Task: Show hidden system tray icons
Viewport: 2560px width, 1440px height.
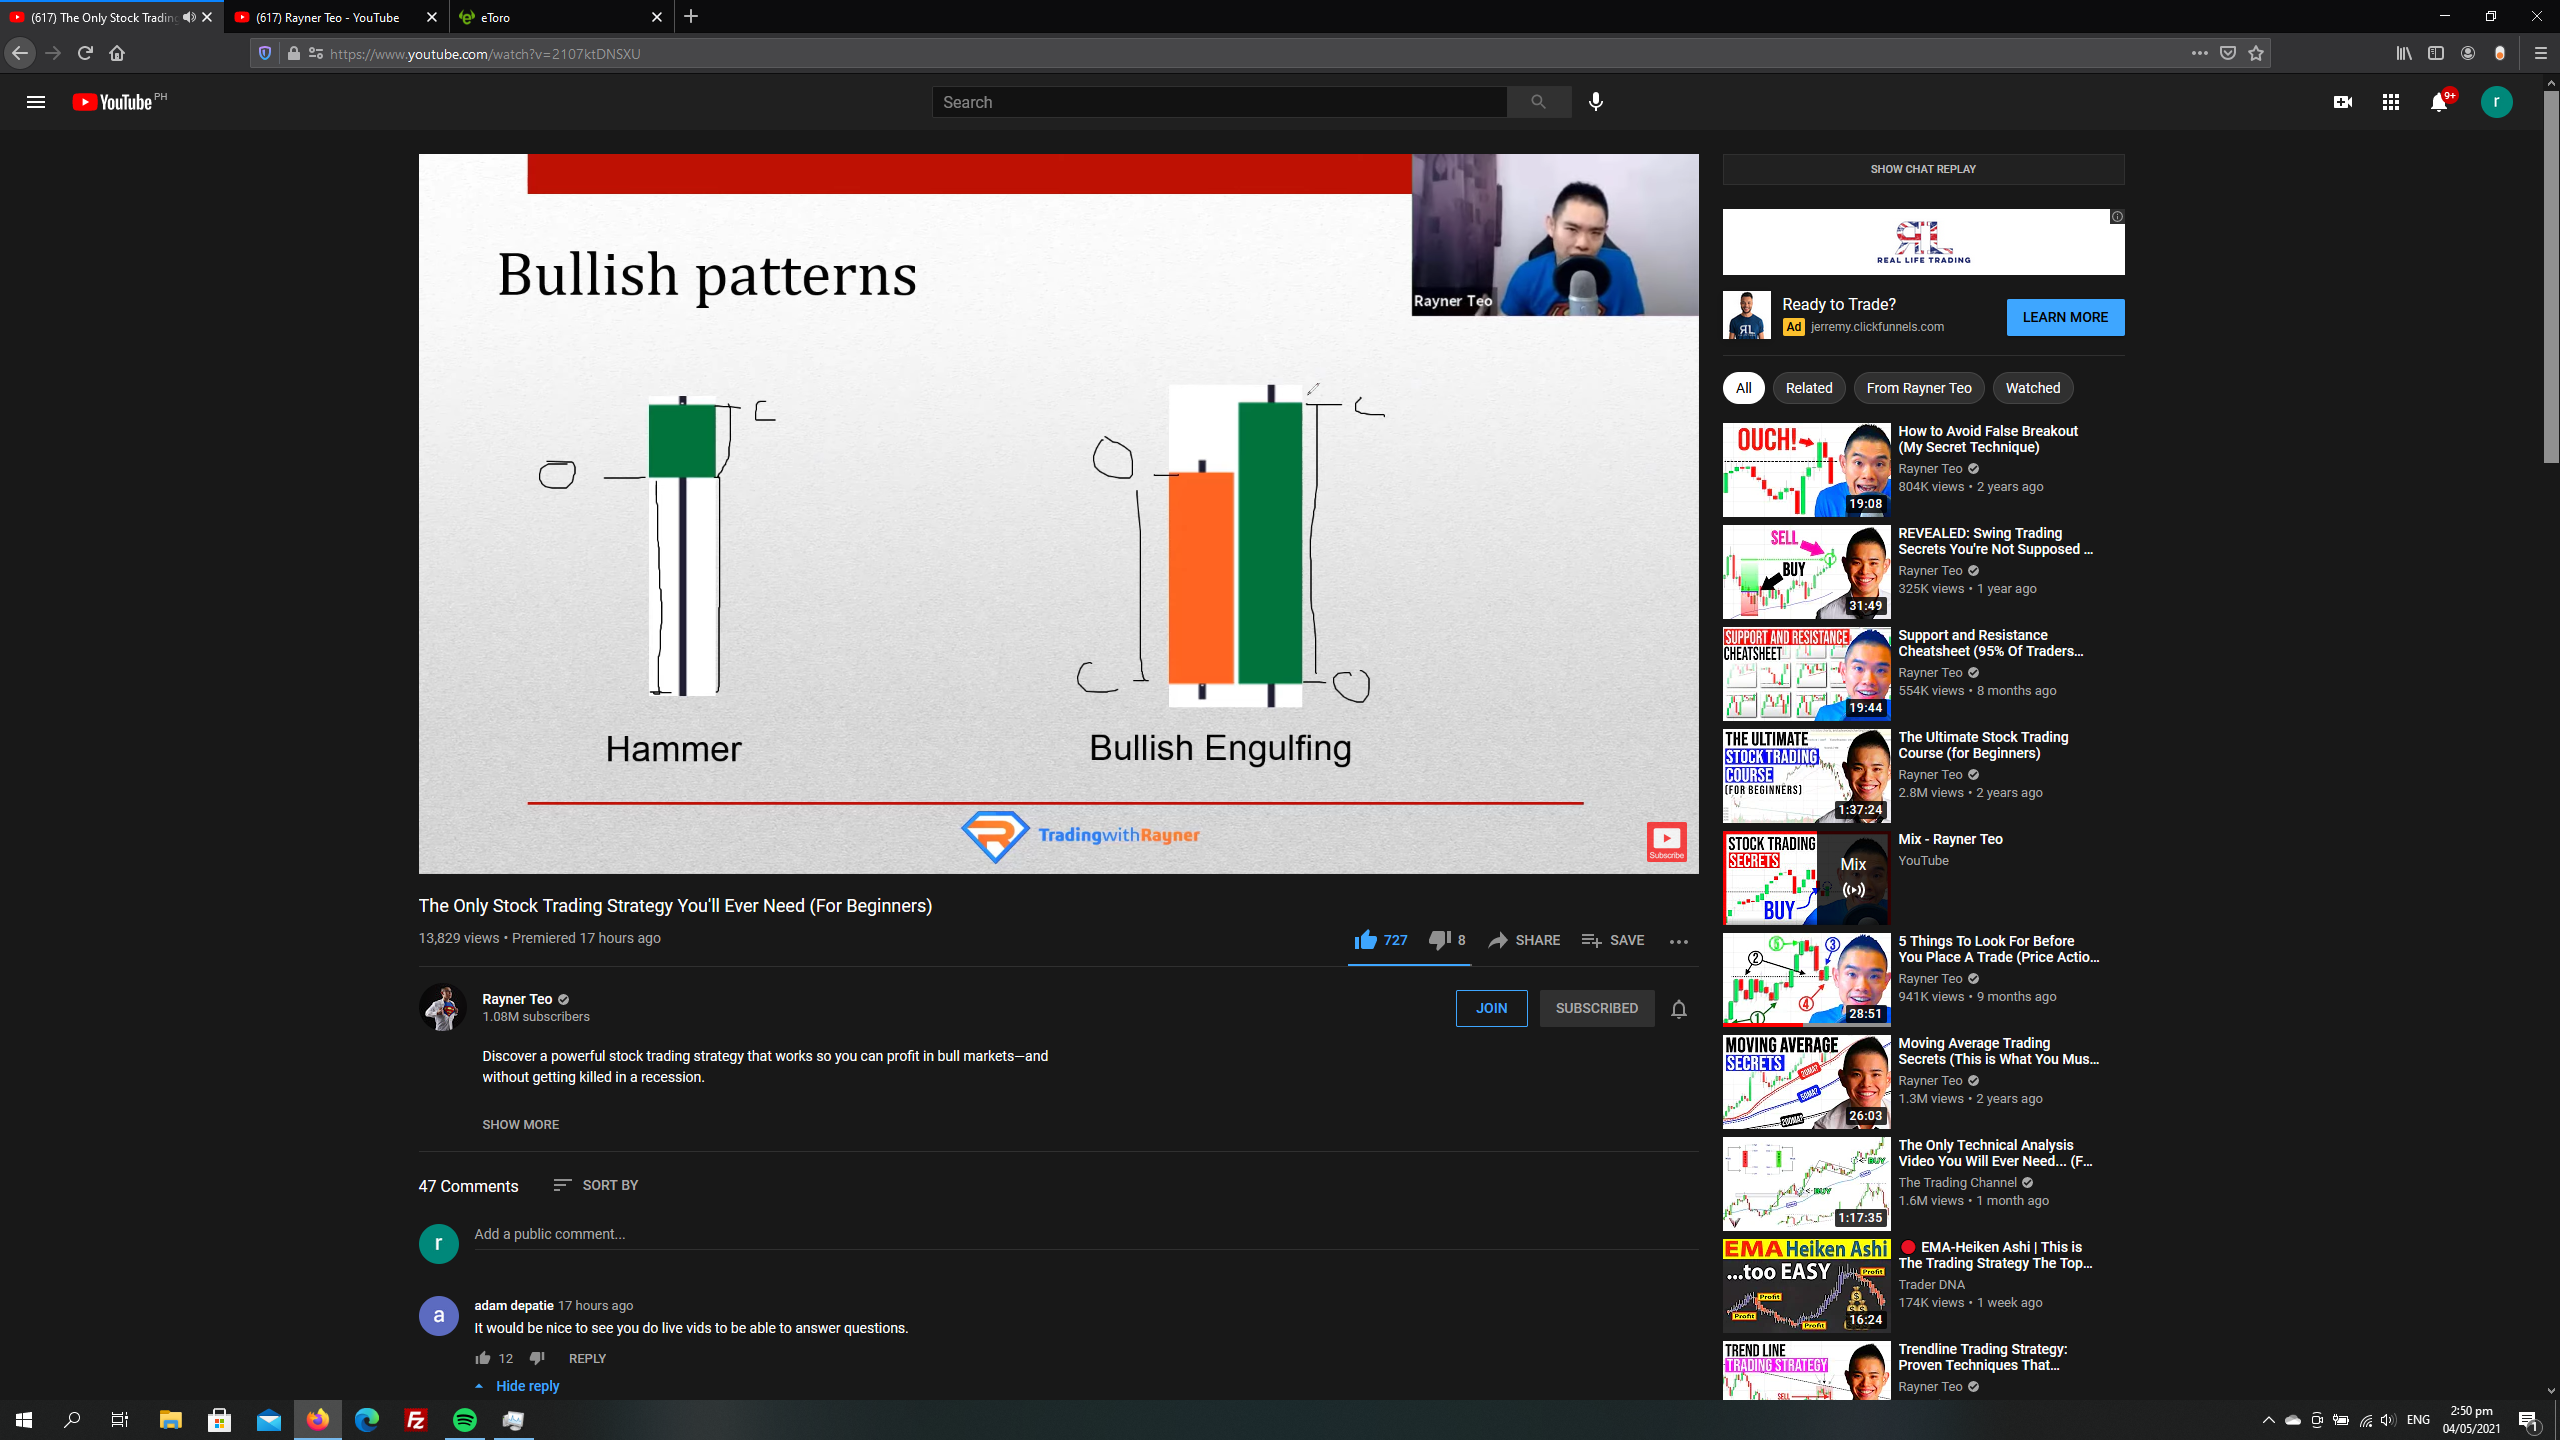Action: (x=2268, y=1420)
